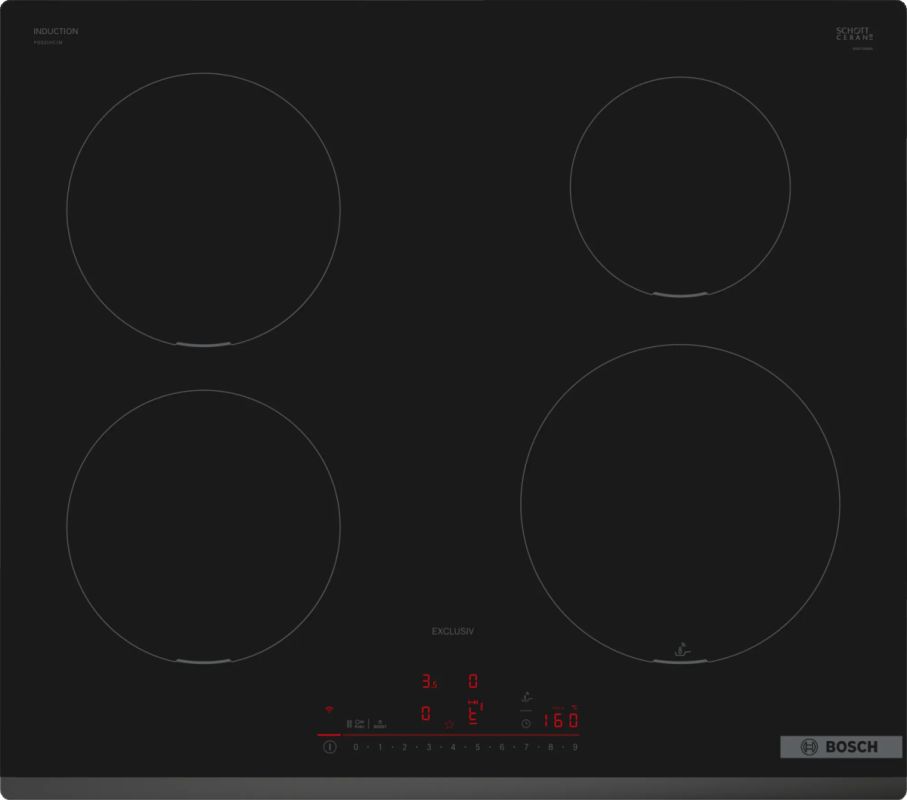The image size is (907, 800).
Task: Tap the frying sensor pan icon
Action: tap(527, 697)
